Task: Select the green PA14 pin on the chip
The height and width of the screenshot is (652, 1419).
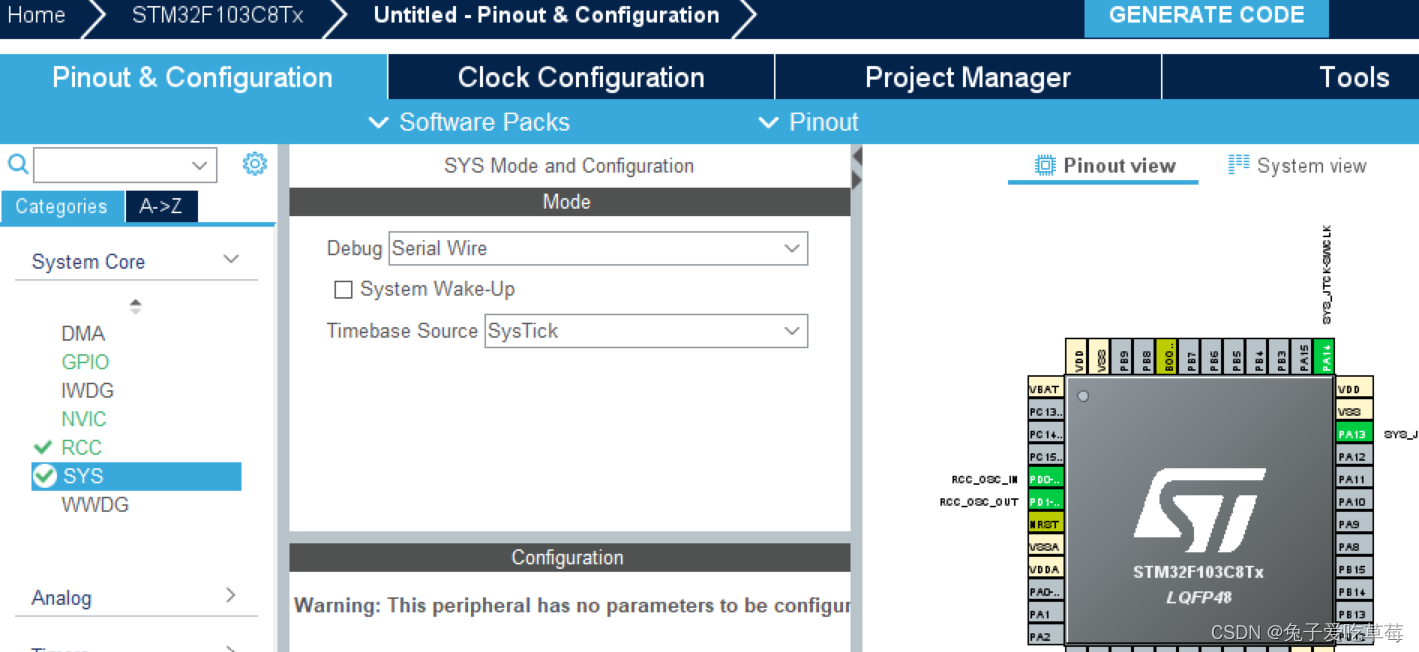Action: click(1324, 356)
